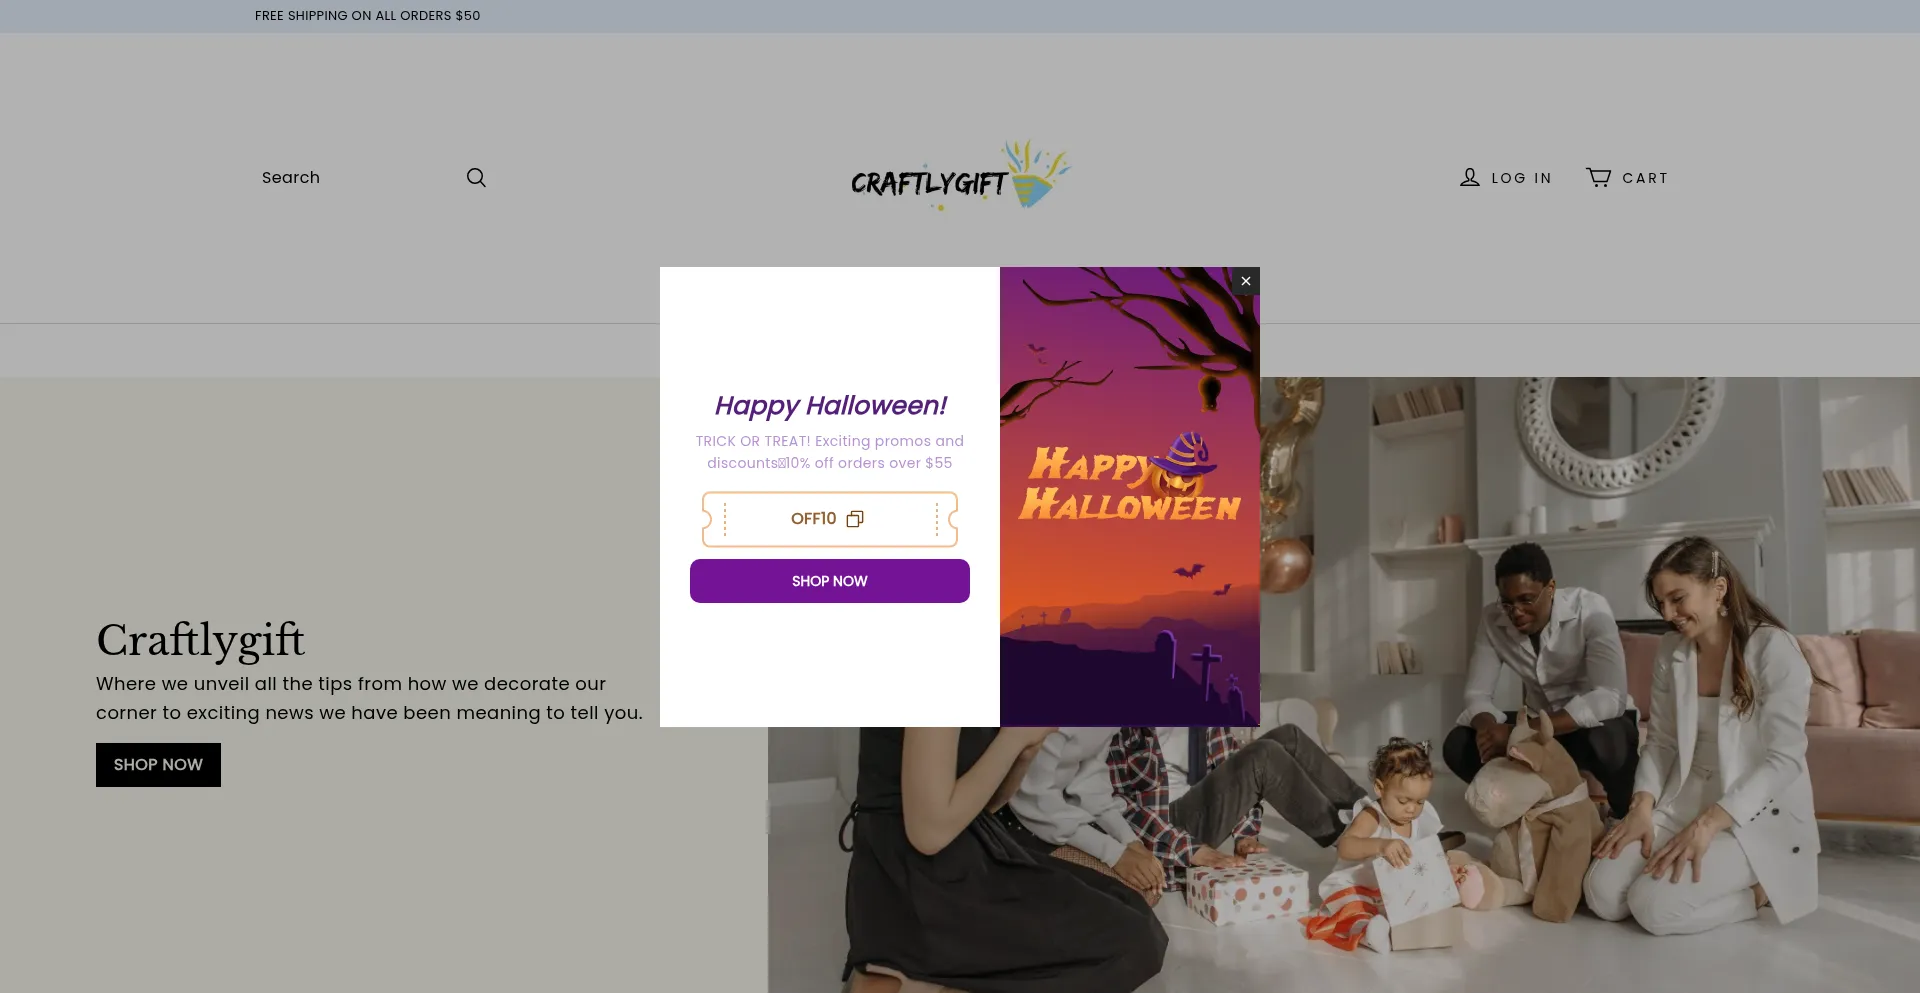Click the search magnifier icon
The height and width of the screenshot is (993, 1920).
pos(476,178)
